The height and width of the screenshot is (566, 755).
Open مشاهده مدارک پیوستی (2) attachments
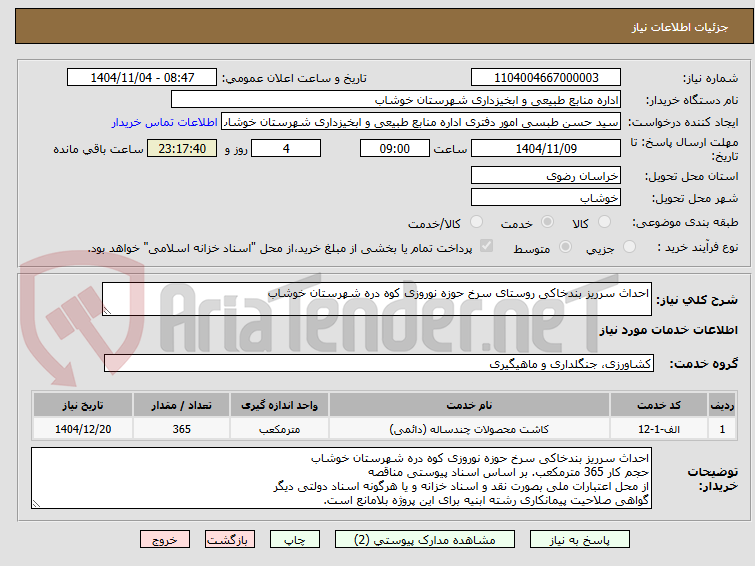click(424, 540)
